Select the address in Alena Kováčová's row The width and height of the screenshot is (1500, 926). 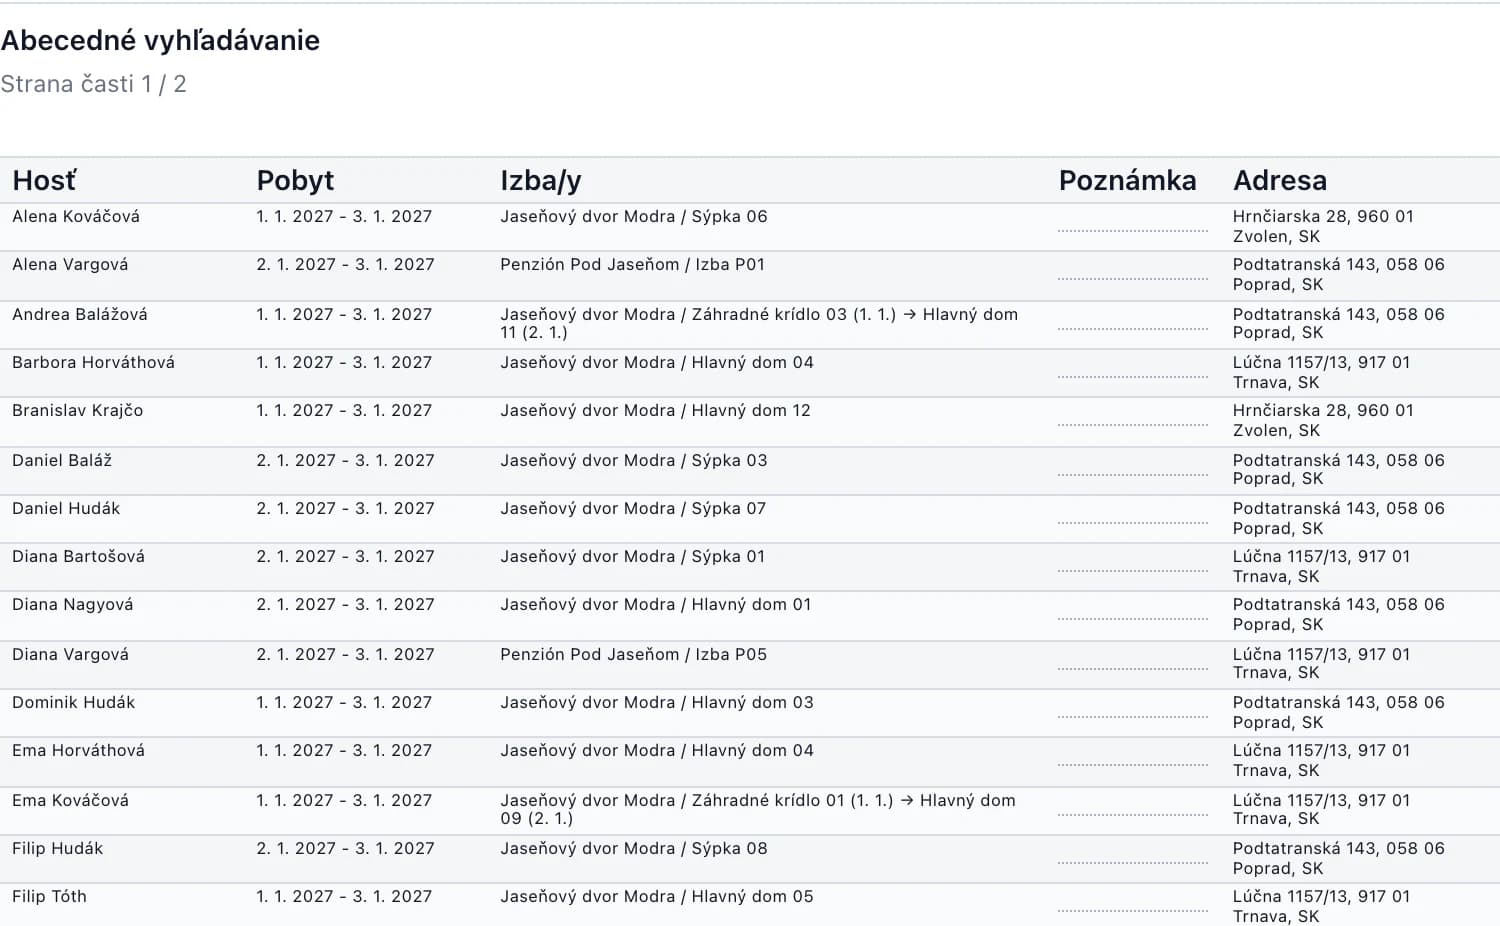click(1323, 226)
